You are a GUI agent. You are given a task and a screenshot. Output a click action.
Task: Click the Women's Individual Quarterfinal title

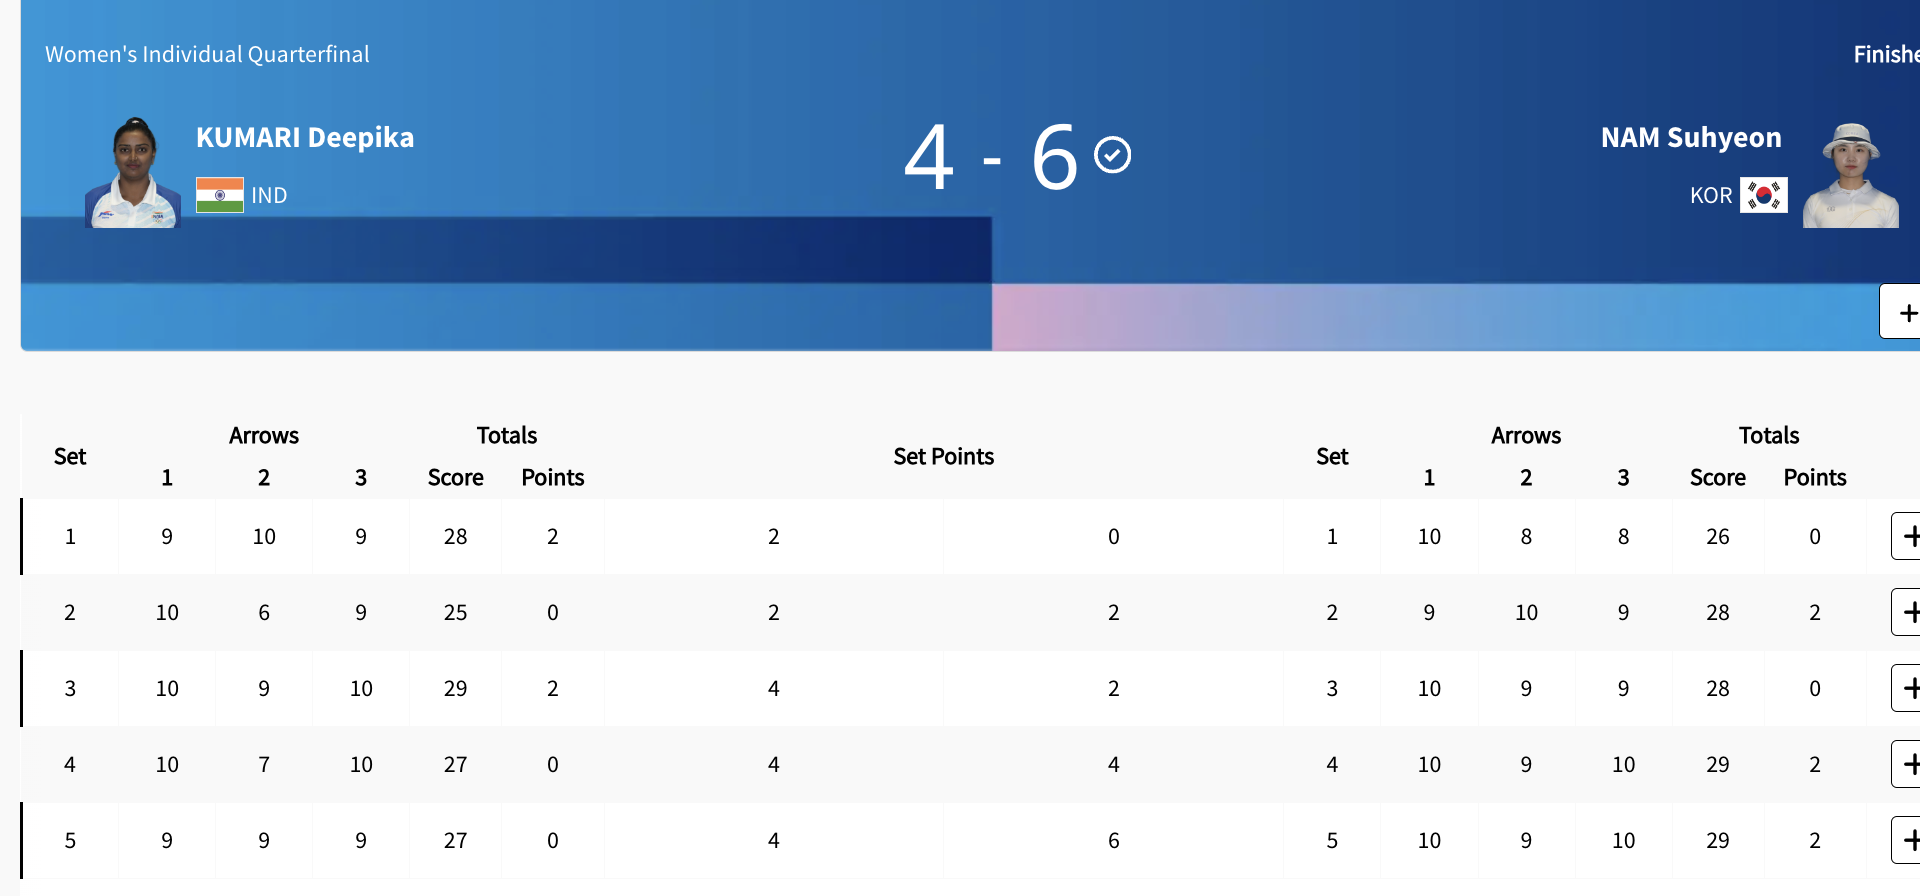click(x=207, y=54)
